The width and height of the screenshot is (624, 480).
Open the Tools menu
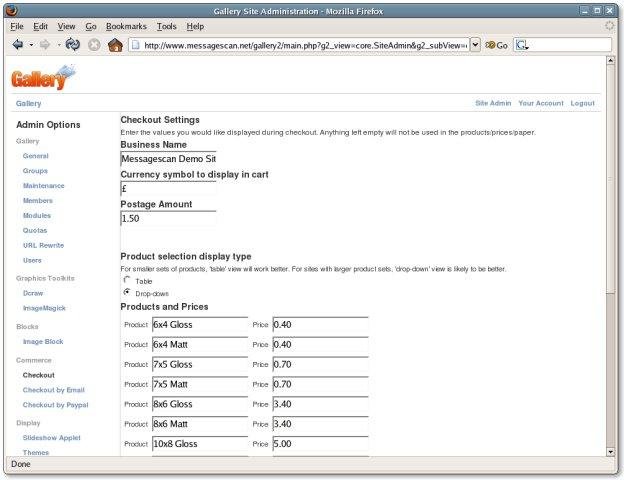[x=166, y=26]
